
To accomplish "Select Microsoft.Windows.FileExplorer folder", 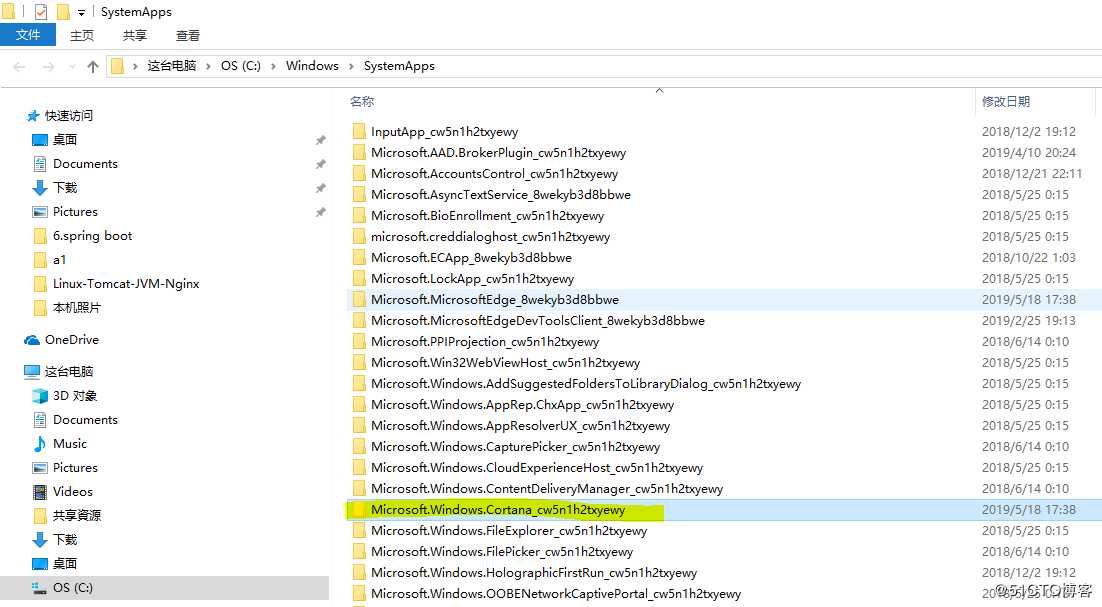I will coord(509,531).
